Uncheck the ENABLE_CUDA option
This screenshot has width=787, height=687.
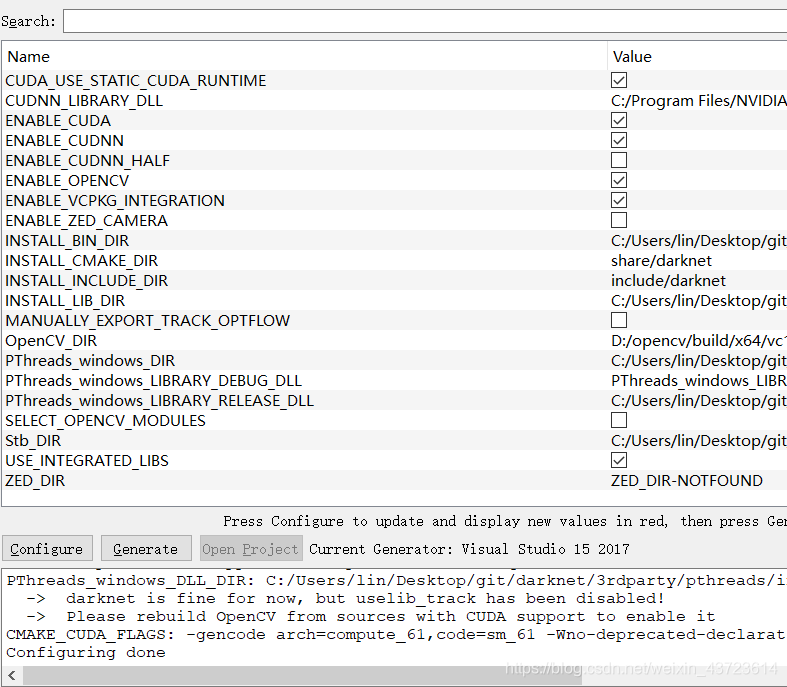(x=619, y=120)
